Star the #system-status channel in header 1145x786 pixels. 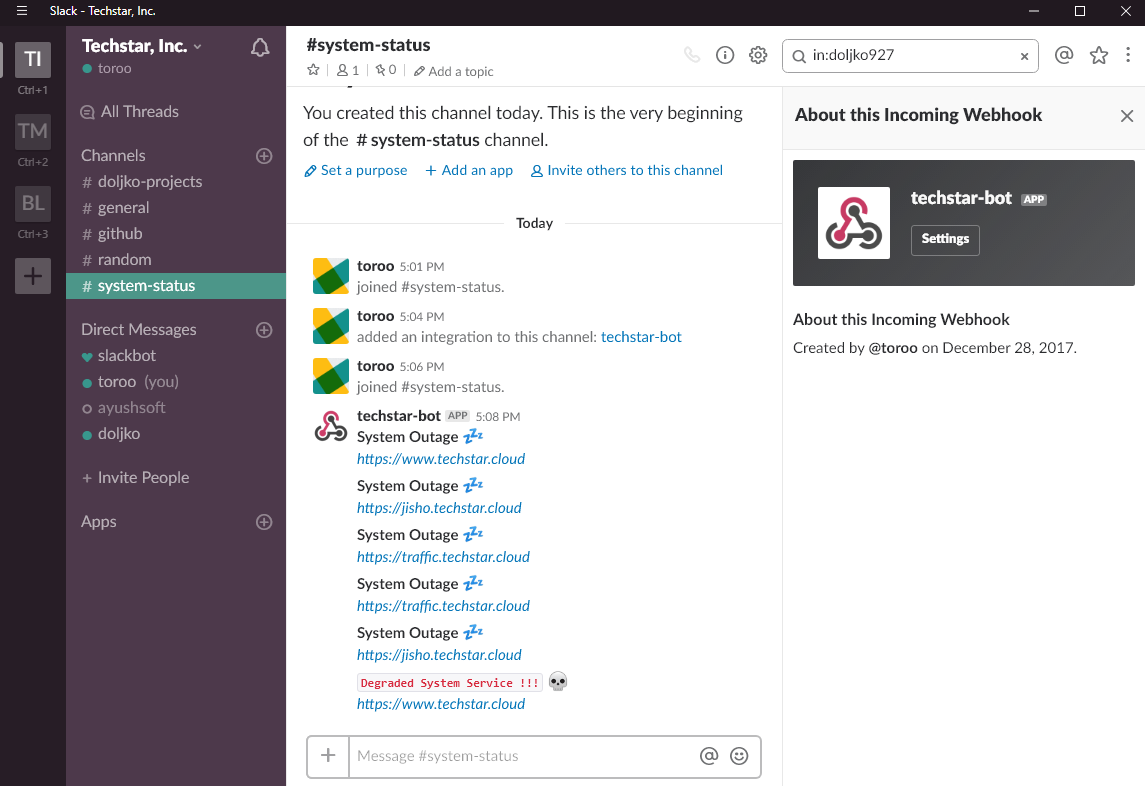pos(313,70)
